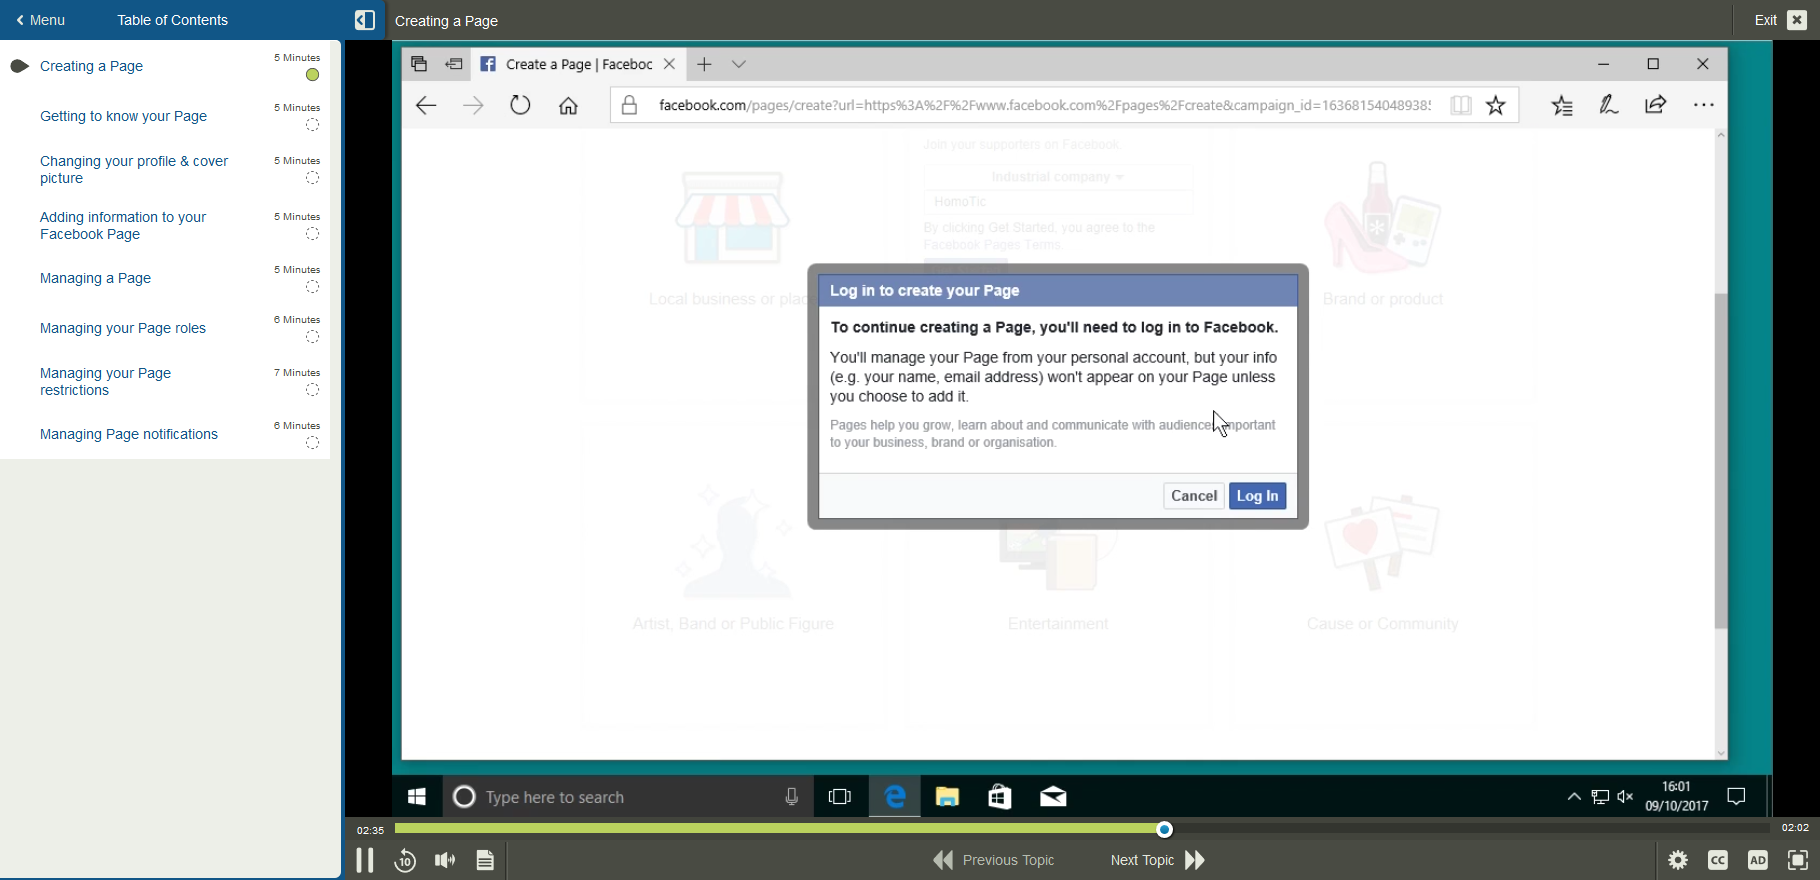Show hidden system tray icons

(x=1574, y=797)
